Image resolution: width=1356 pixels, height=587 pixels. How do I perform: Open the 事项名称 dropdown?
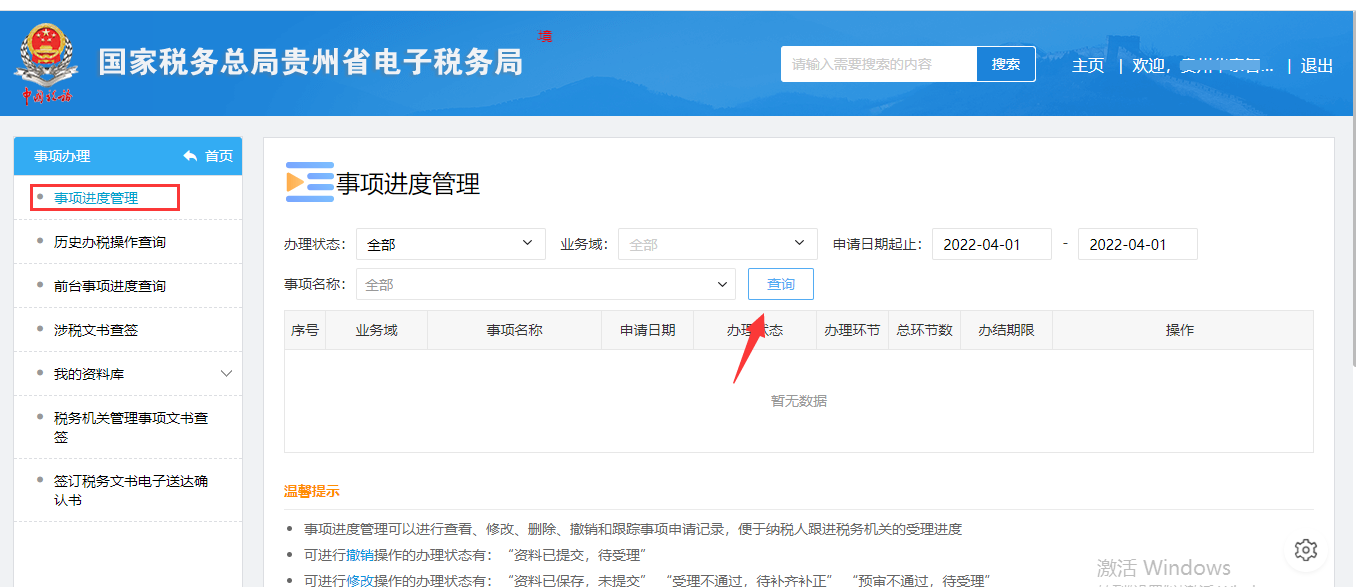pos(545,284)
